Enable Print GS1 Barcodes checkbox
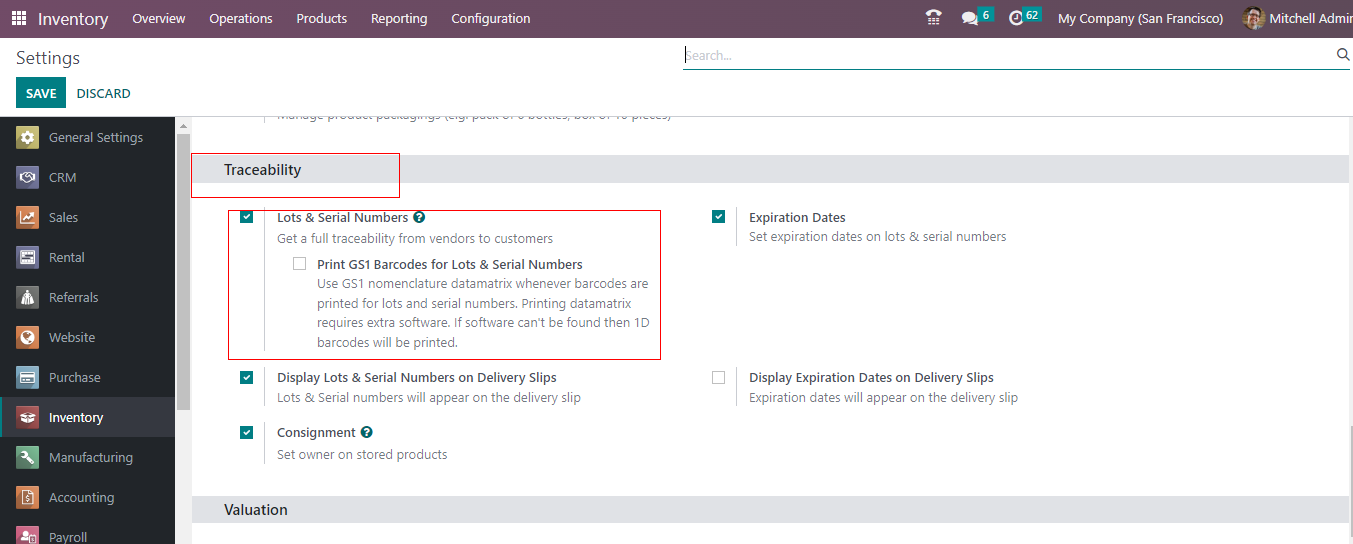Screen dimensions: 1353x544 tap(300, 264)
